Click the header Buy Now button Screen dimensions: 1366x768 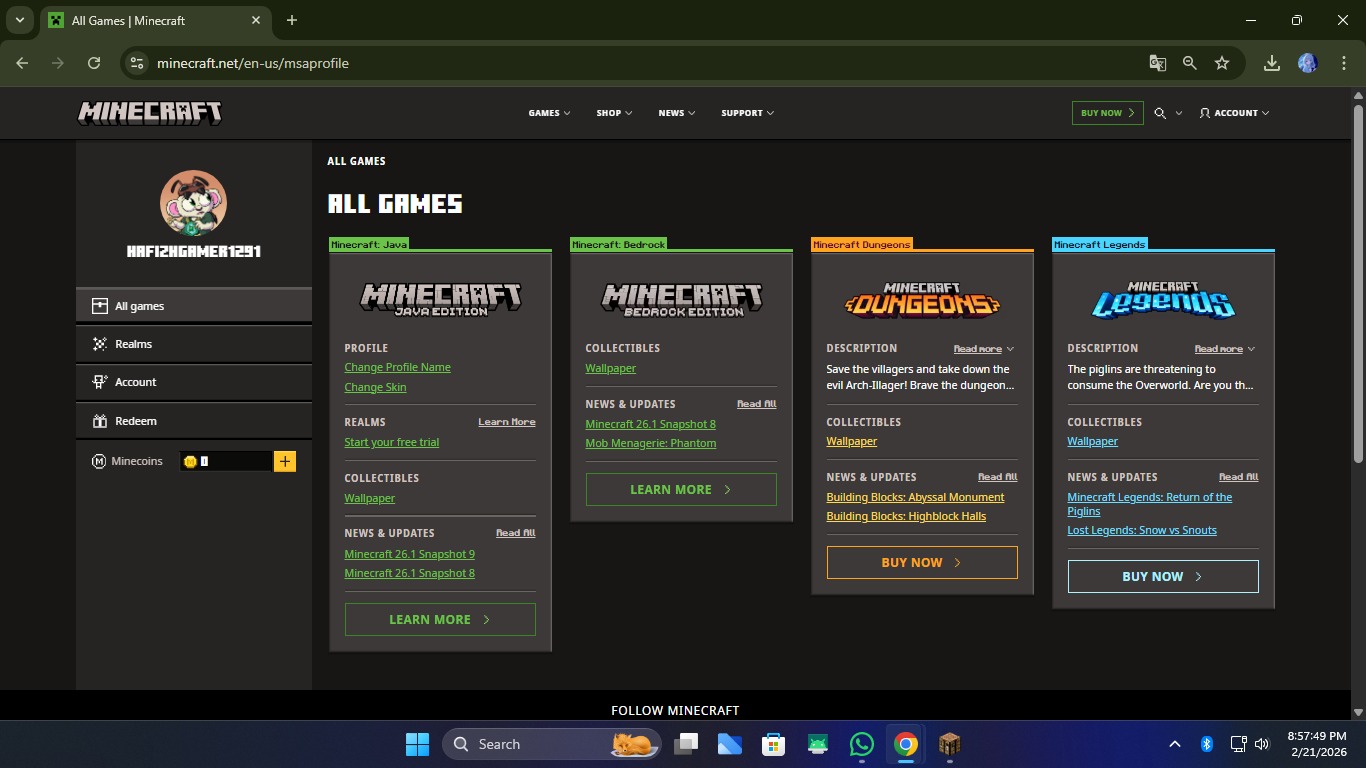pos(1107,113)
